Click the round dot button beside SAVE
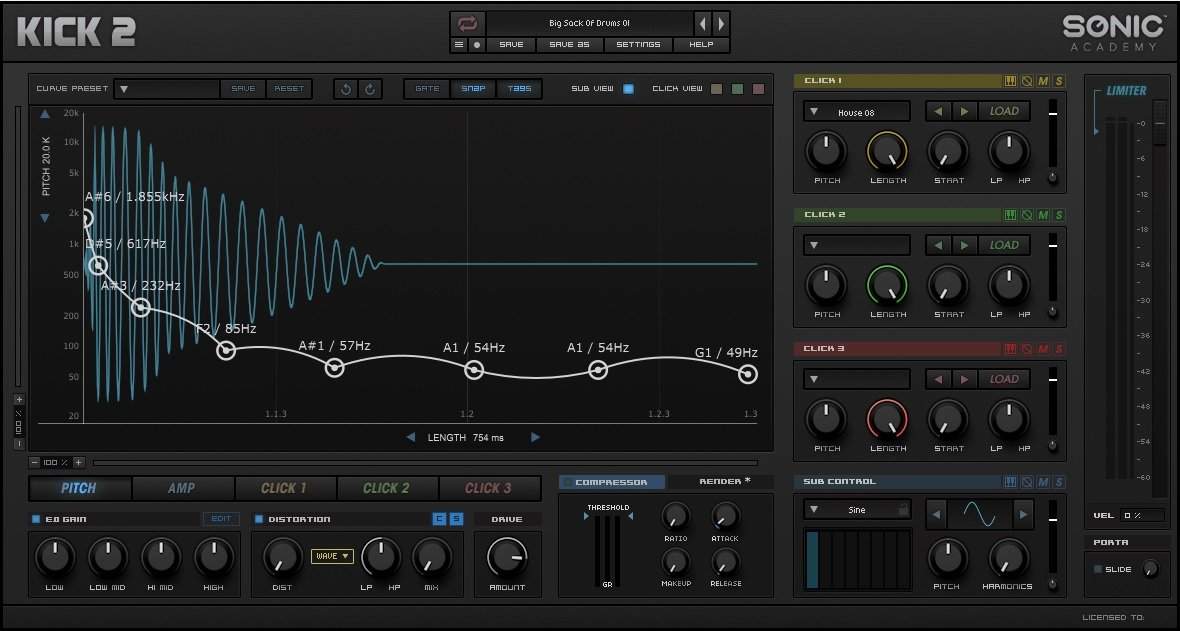This screenshot has height=631, width=1180. pos(476,44)
